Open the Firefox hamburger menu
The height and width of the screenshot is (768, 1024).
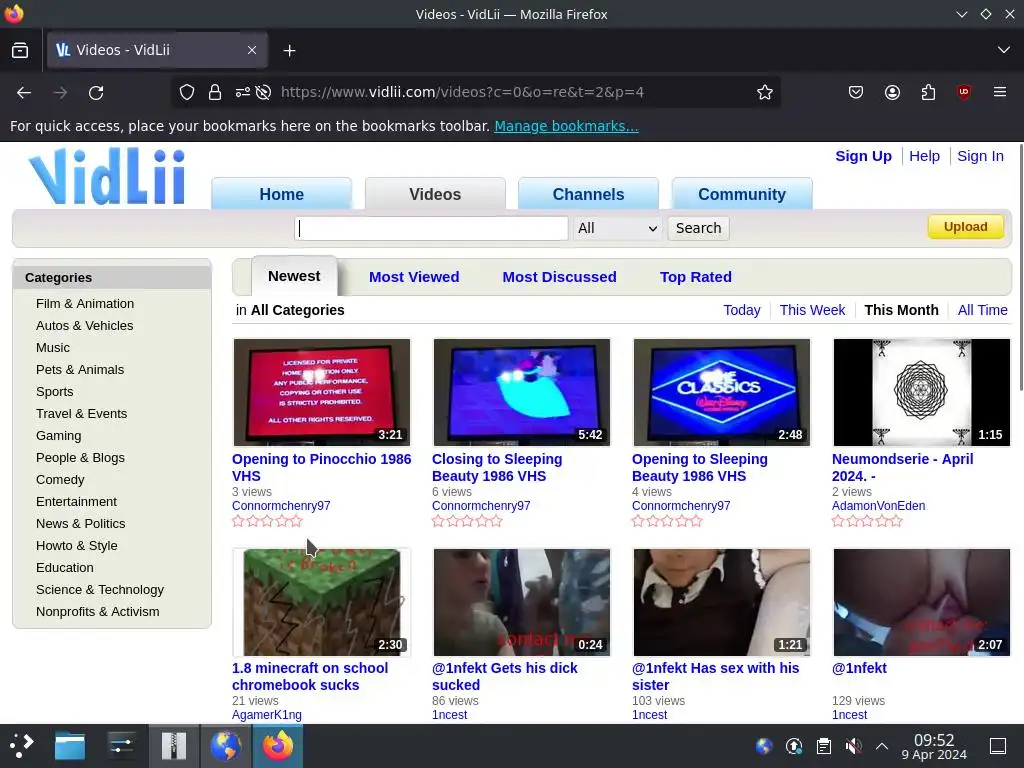point(1000,92)
